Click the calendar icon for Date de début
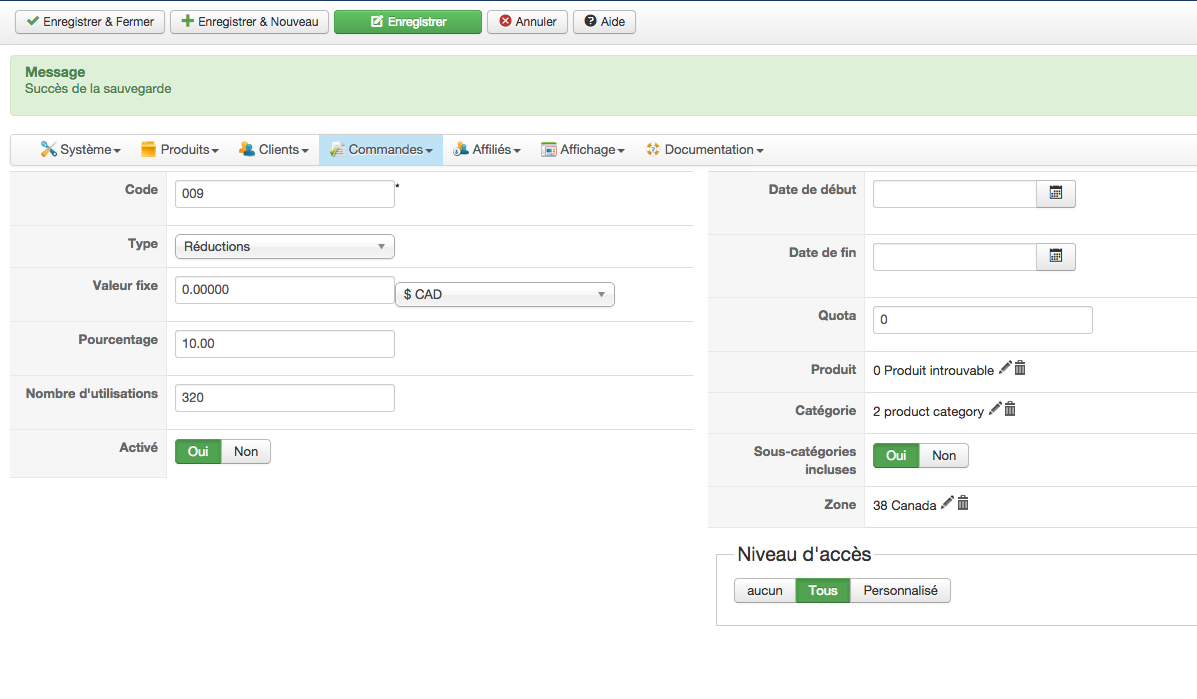This screenshot has width=1197, height=699. [x=1056, y=194]
